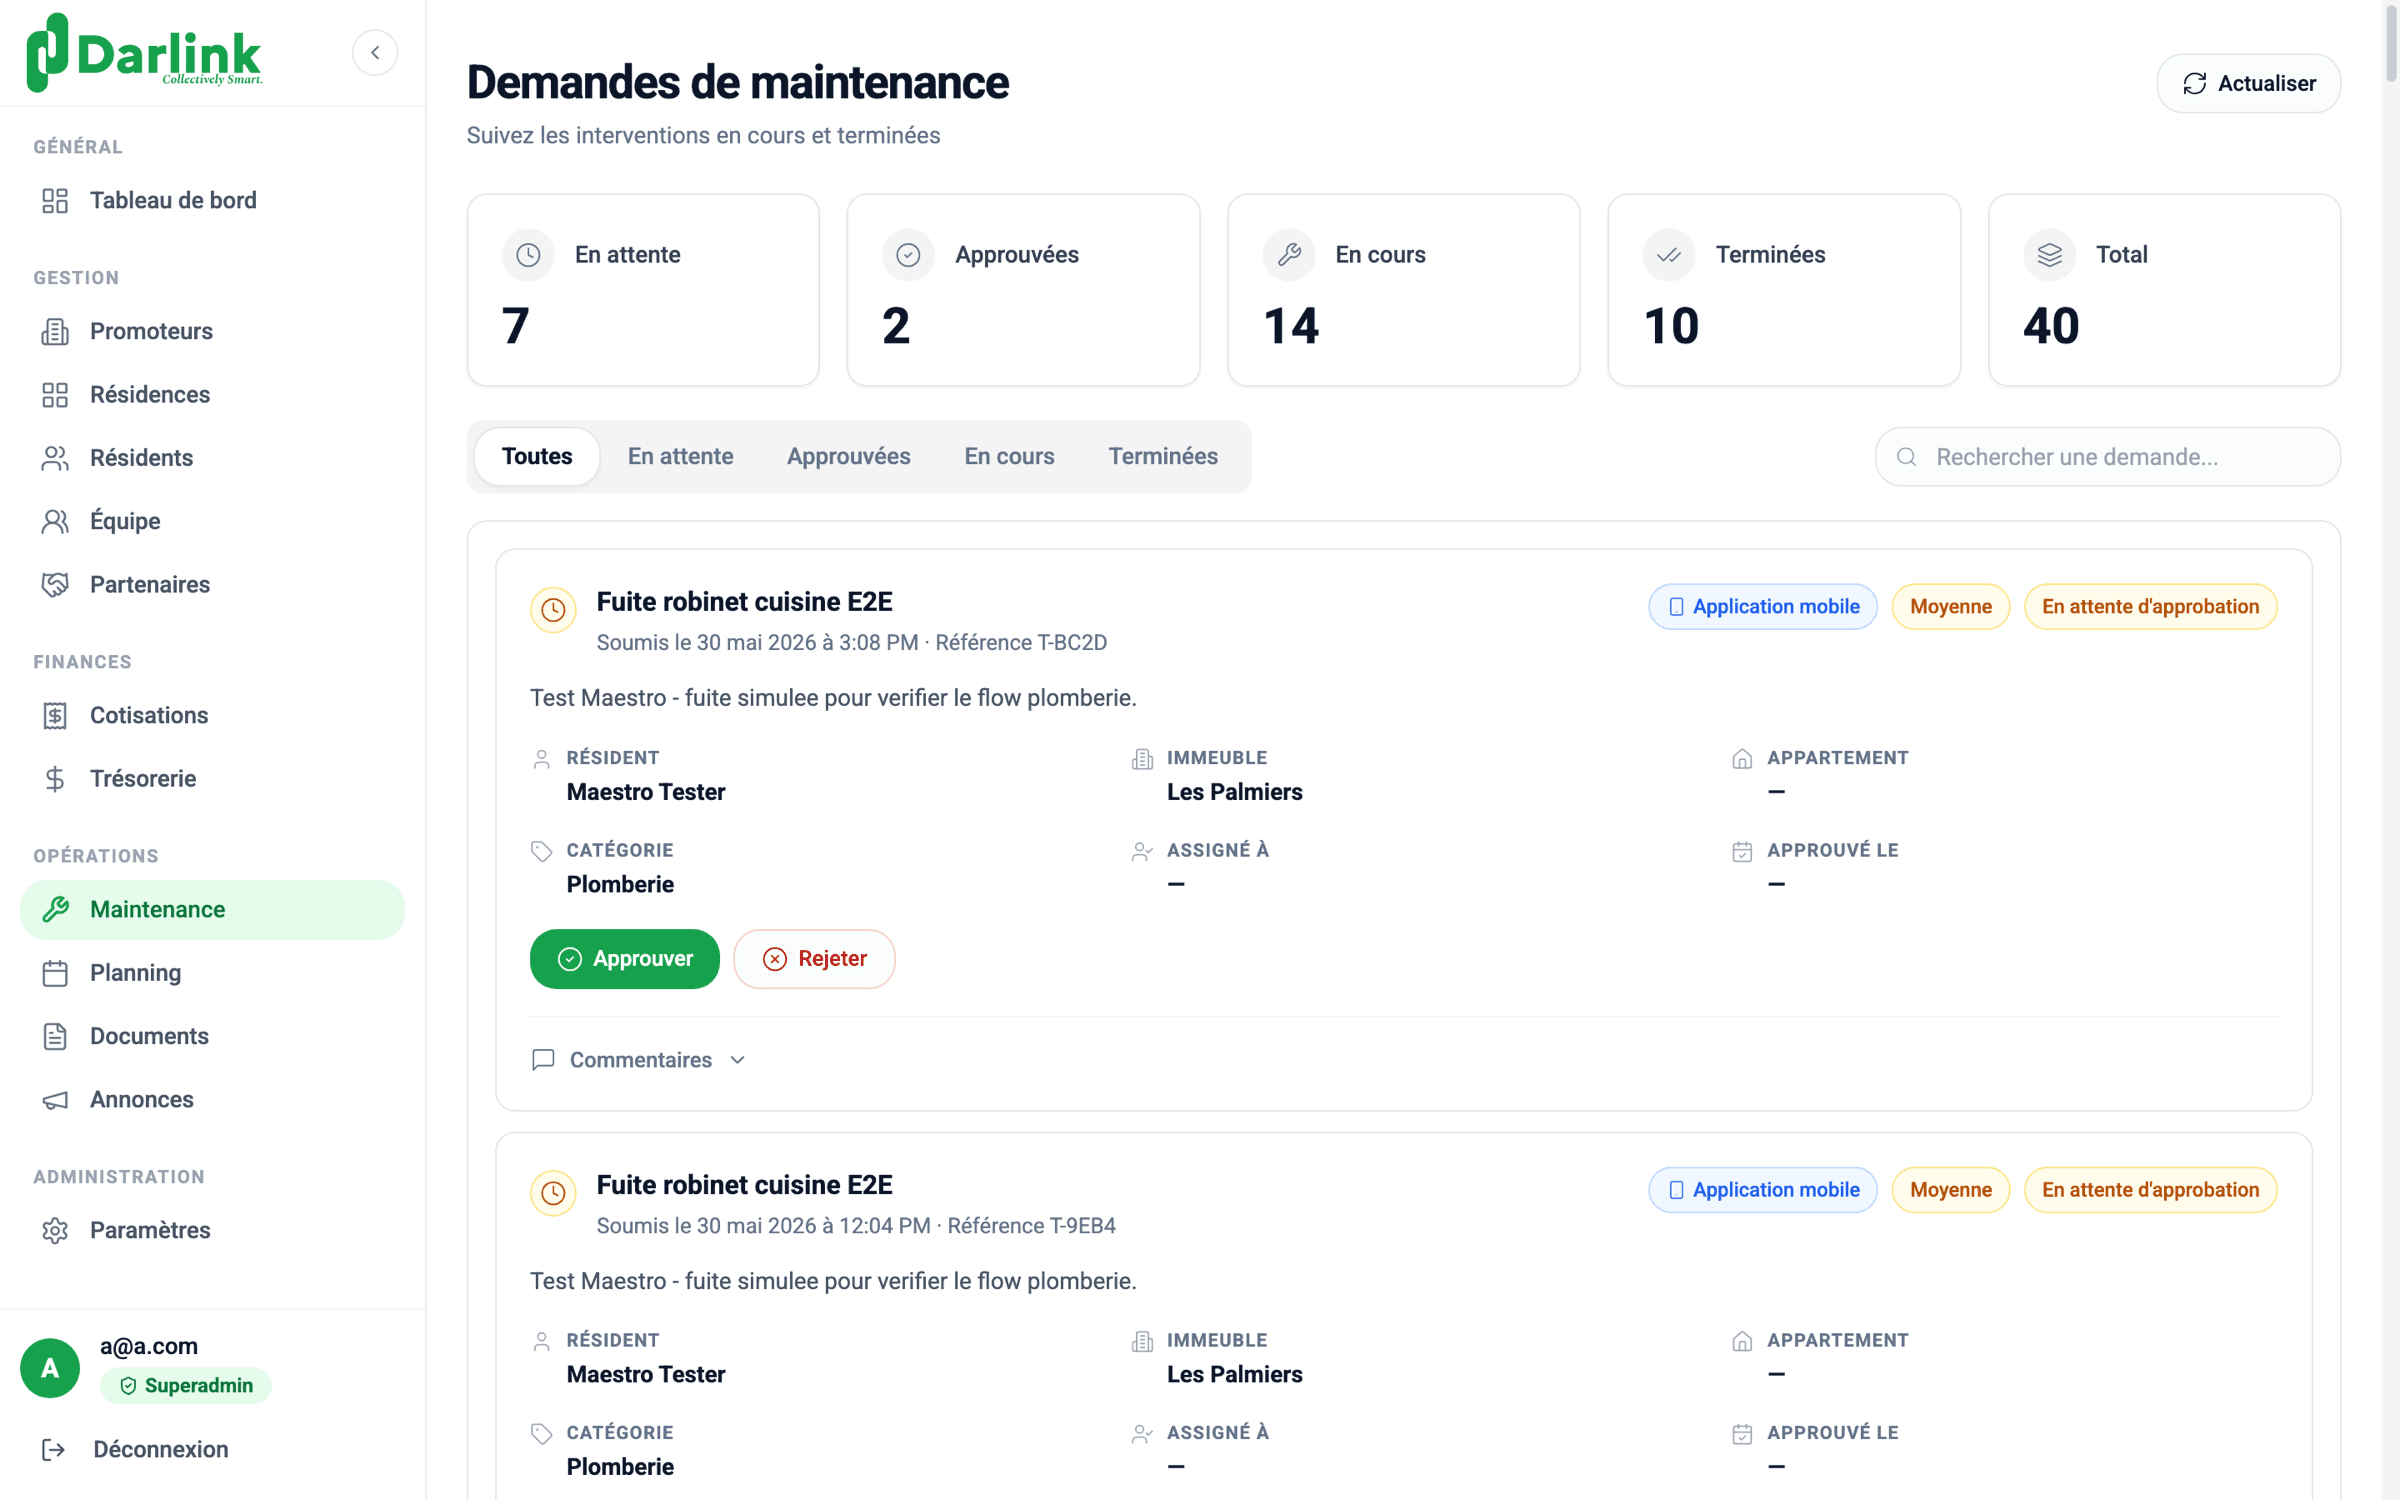This screenshot has height=1500, width=2400.
Task: Click Application mobile badge on T-BC2D request
Action: tap(1763, 606)
